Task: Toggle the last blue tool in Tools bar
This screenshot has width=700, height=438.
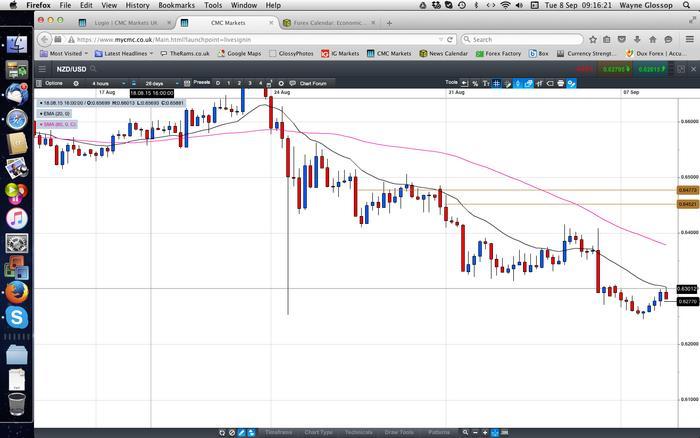Action: pos(571,83)
